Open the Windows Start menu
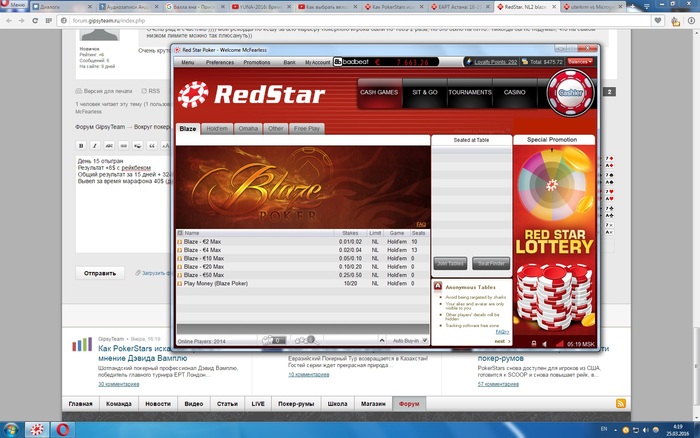Image resolution: width=700 pixels, height=438 pixels. click(11, 430)
